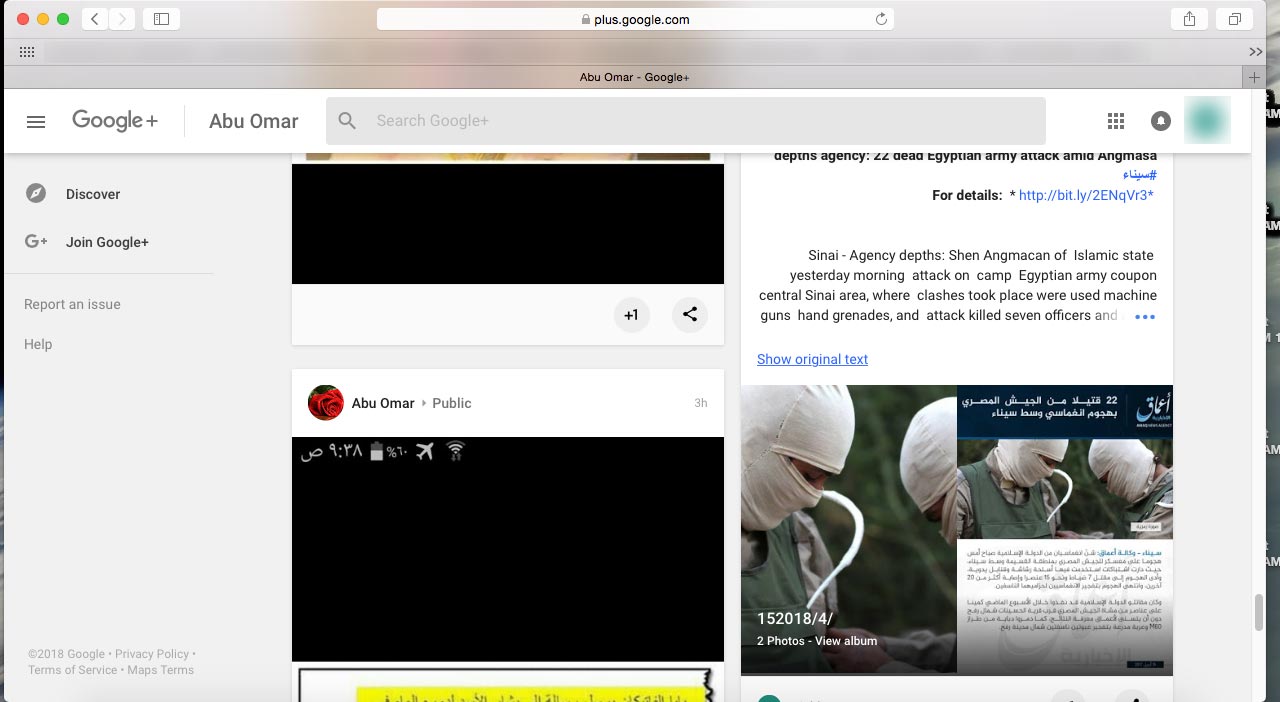This screenshot has width=1280, height=702.
Task: Expand the truncated post text ellipsis
Action: [x=1145, y=317]
